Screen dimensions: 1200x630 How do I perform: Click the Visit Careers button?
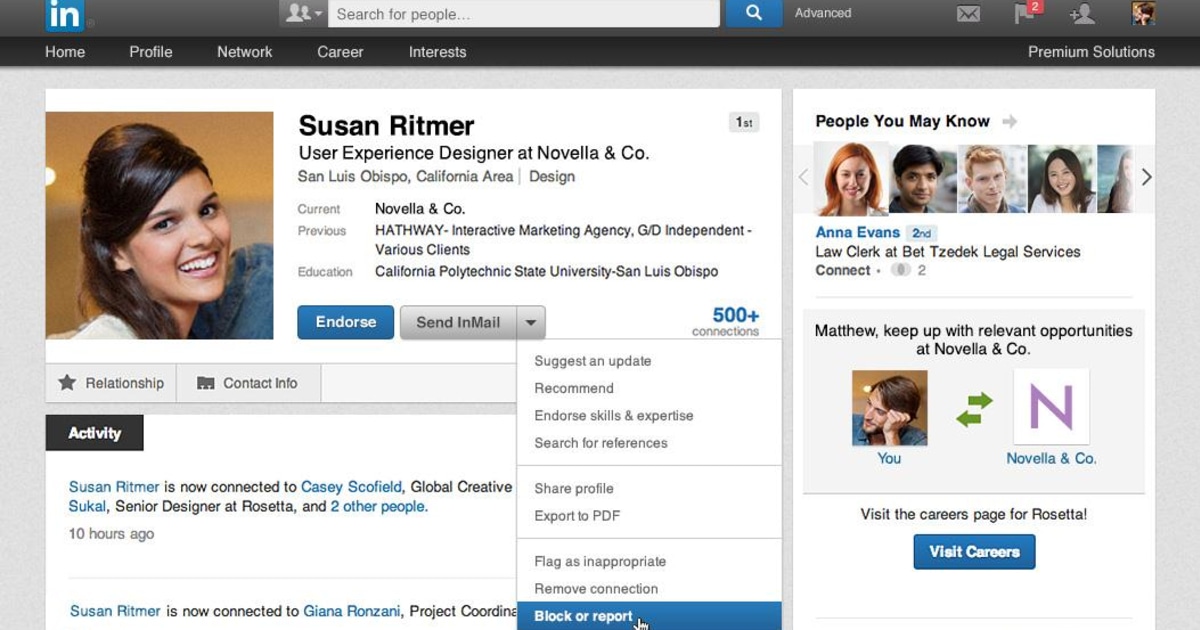974,552
